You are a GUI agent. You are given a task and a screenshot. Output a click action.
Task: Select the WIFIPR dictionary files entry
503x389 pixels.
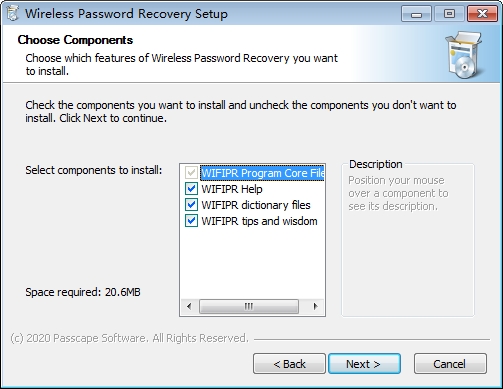click(x=256, y=205)
